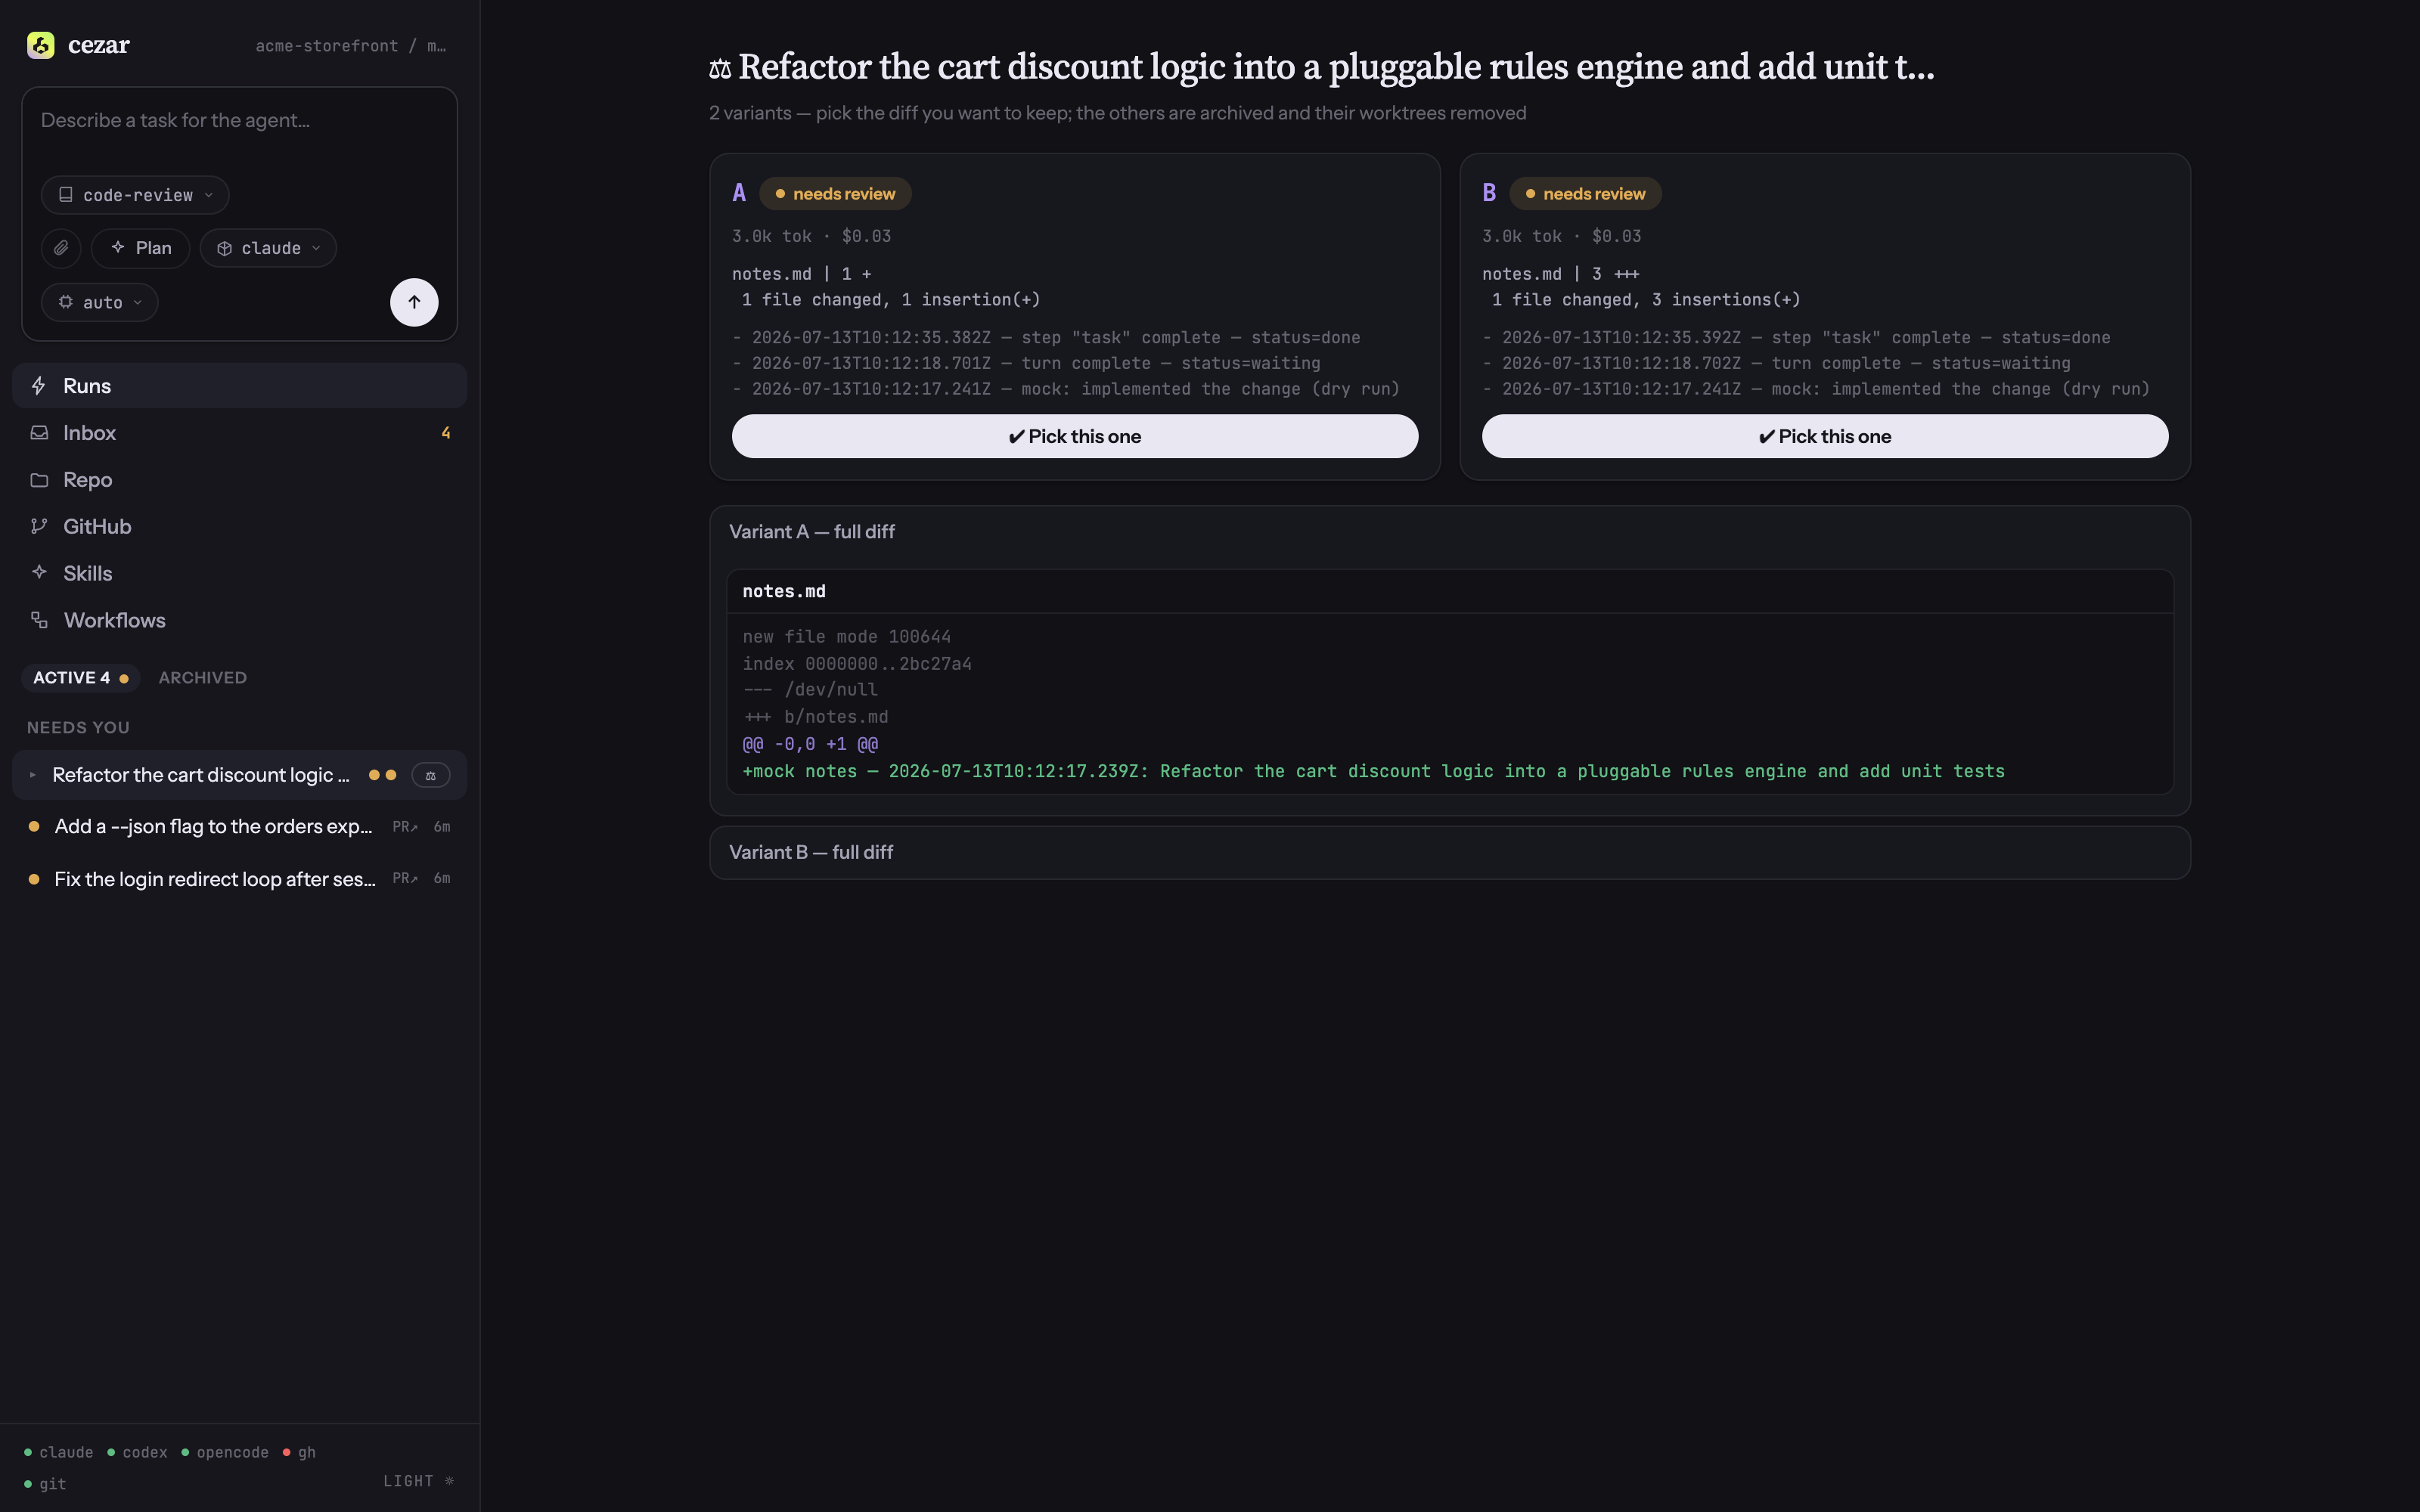The width and height of the screenshot is (2420, 1512).
Task: Open the Workflows section
Action: 239,620
